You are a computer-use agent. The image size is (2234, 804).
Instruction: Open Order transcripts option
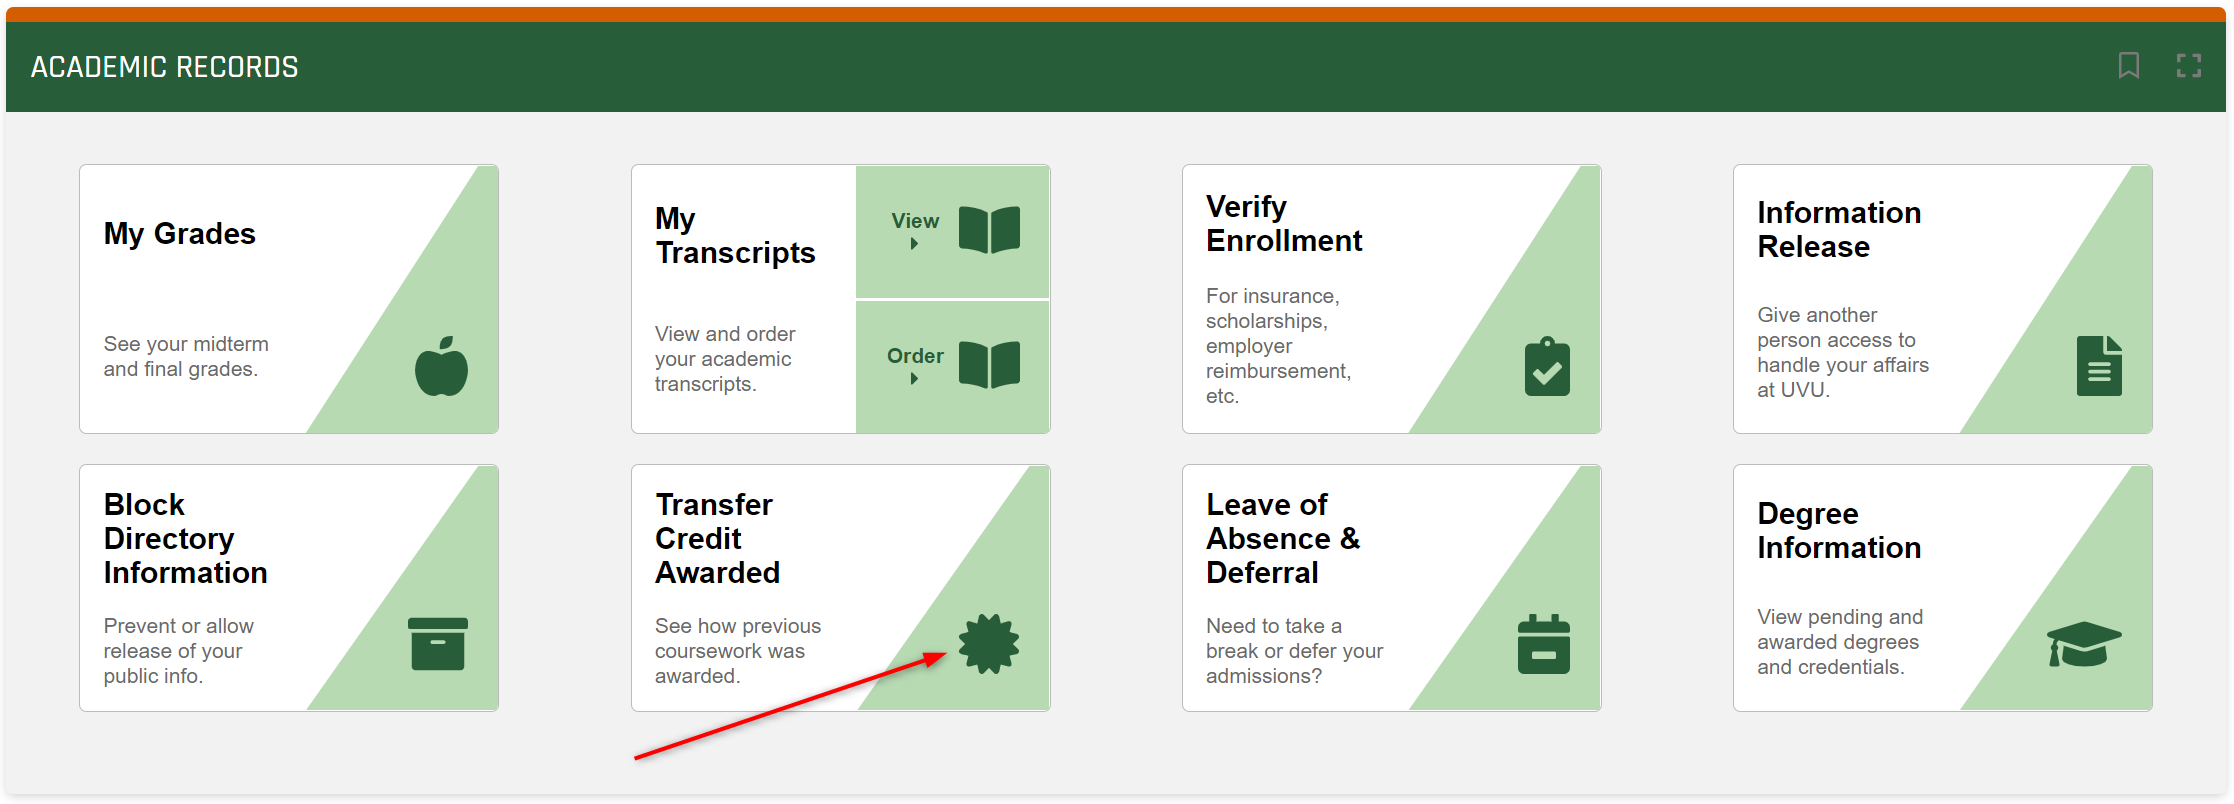(x=915, y=357)
